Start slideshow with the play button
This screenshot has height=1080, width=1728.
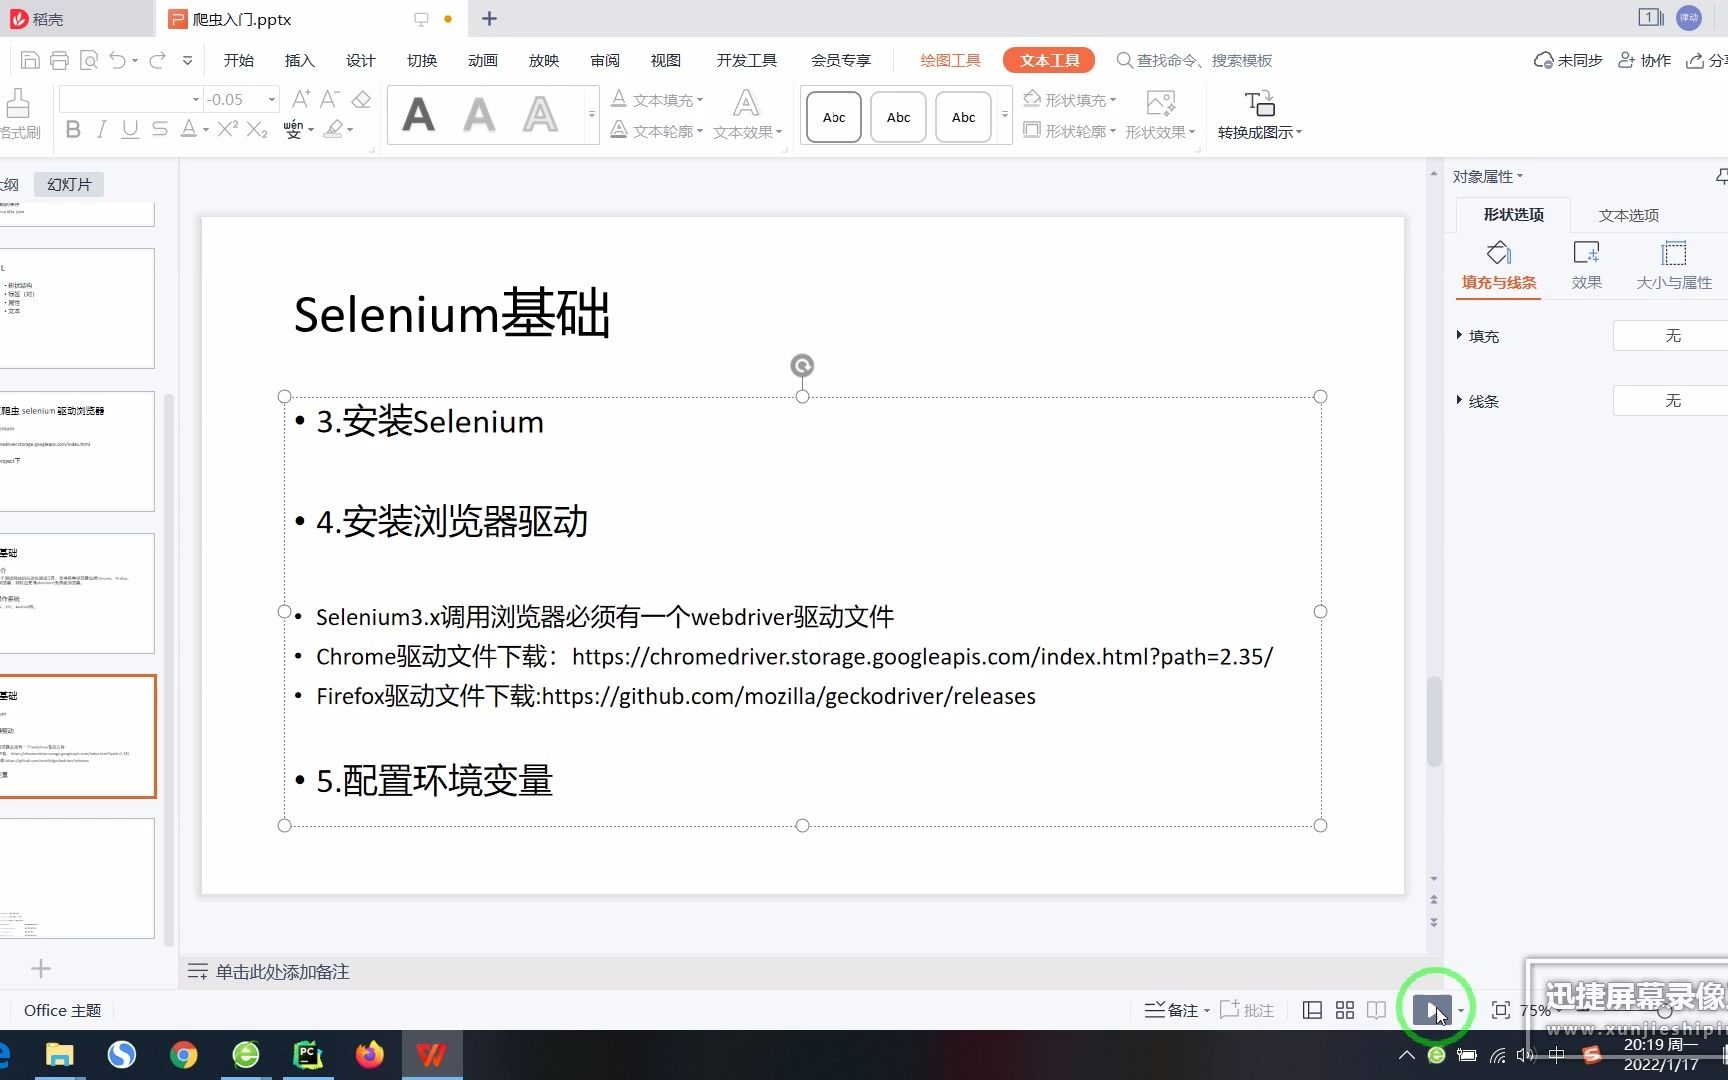pyautogui.click(x=1432, y=1010)
